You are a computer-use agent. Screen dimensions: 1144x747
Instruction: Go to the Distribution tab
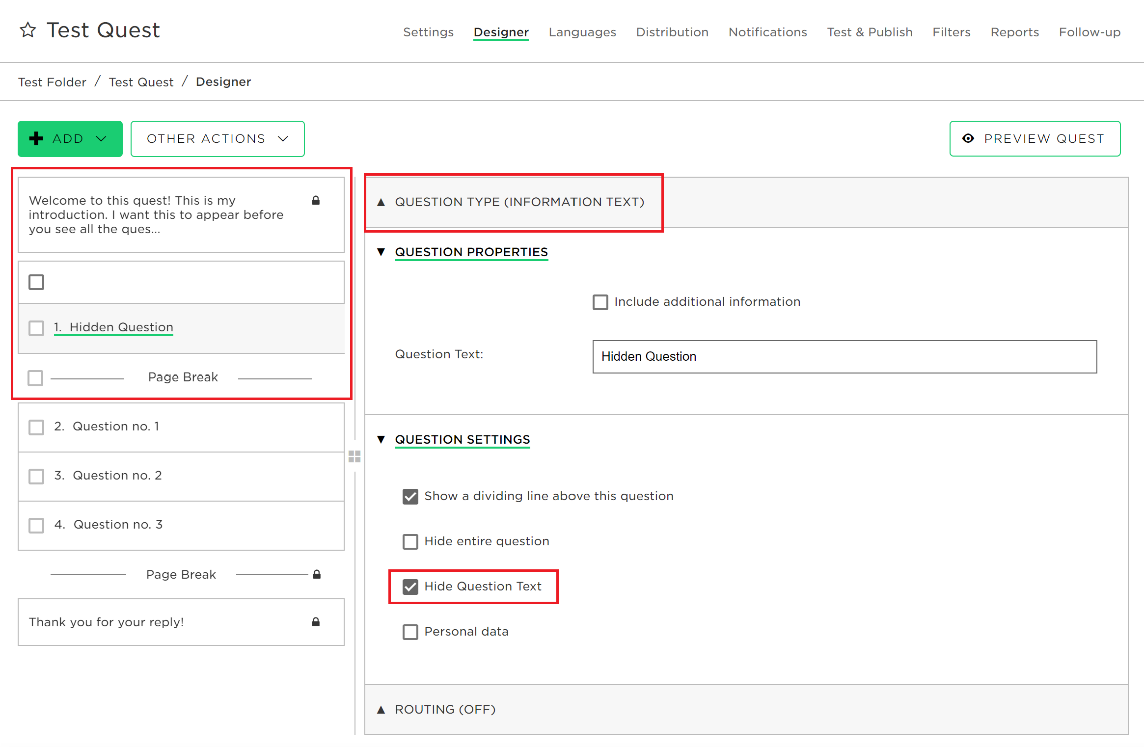coord(672,32)
